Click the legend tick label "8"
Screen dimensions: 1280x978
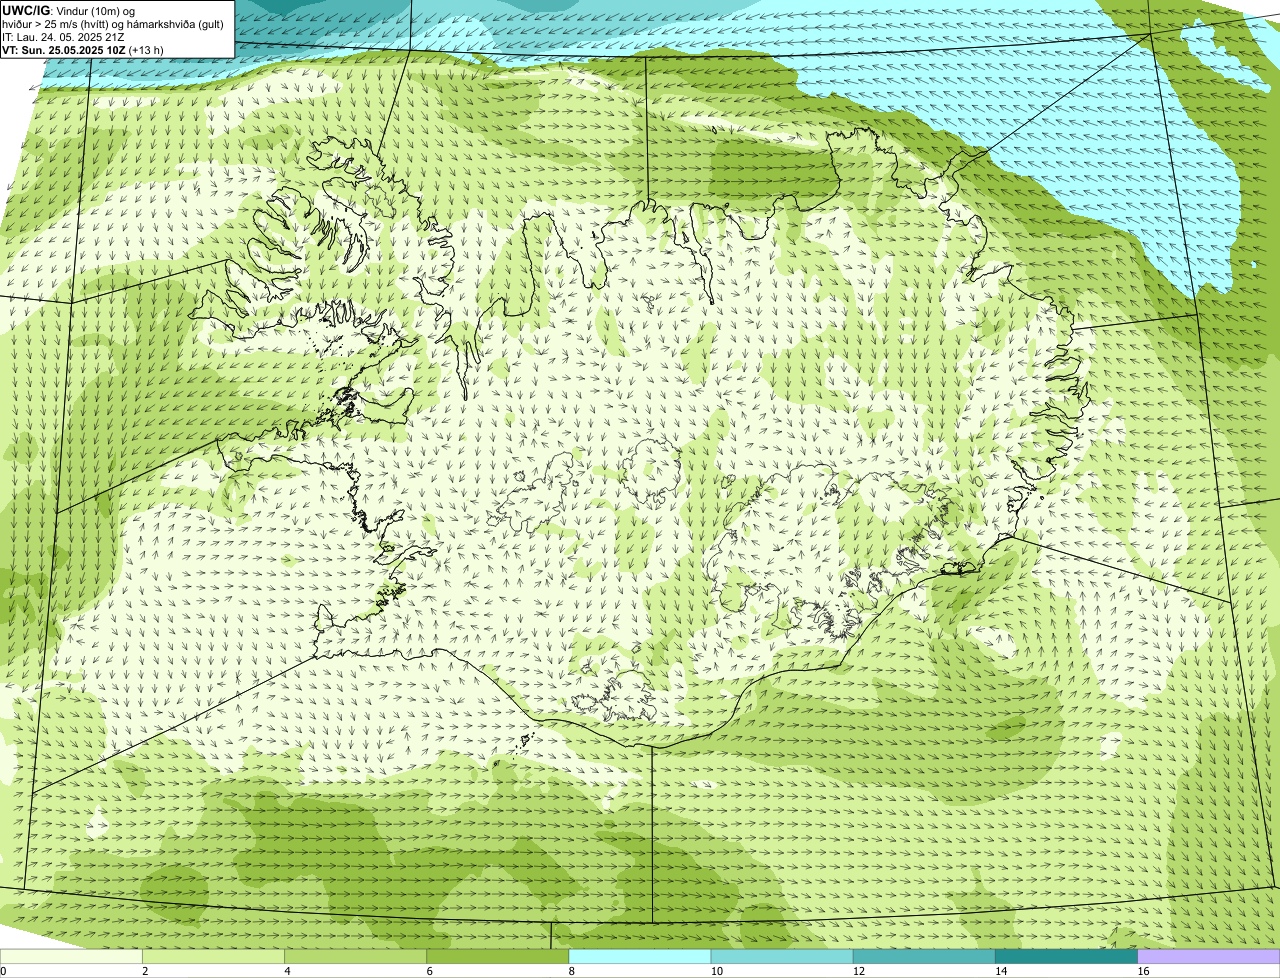[572, 971]
